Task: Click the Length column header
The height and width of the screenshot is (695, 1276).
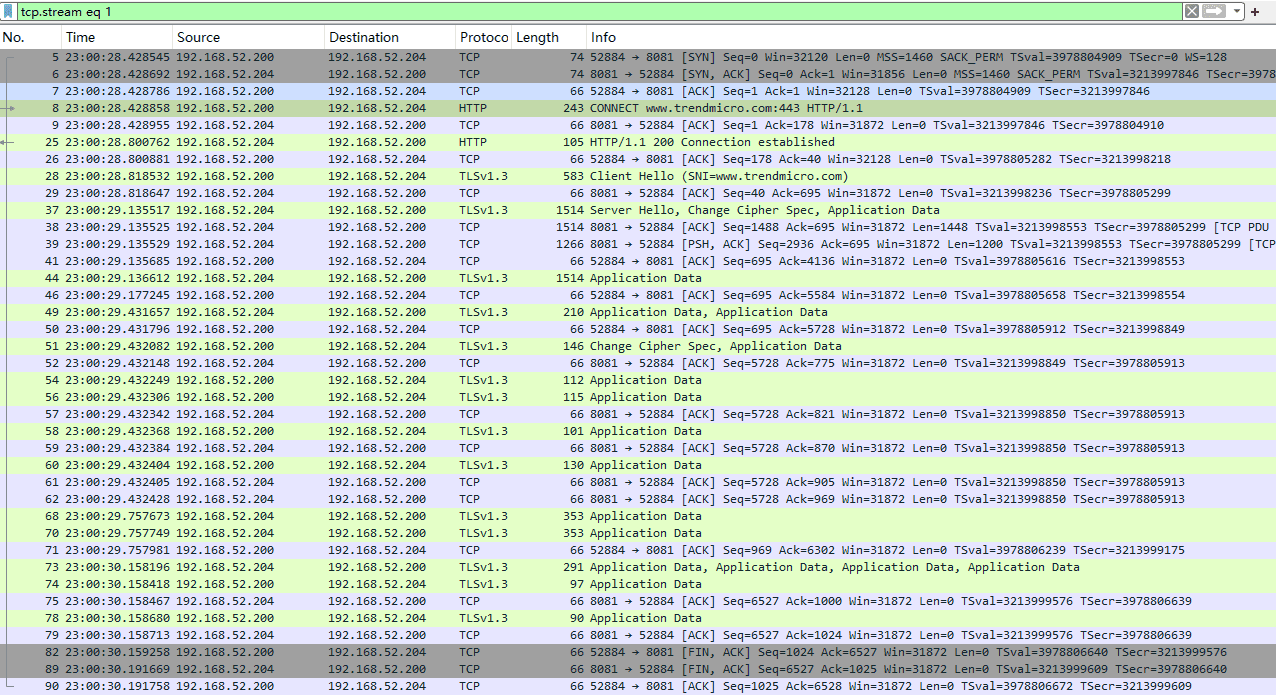Action: point(547,37)
